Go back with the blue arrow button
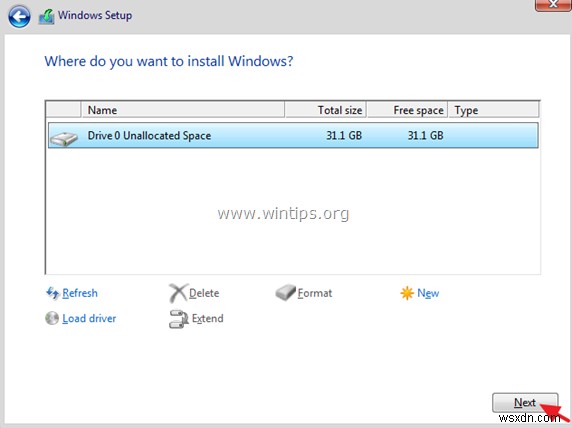The height and width of the screenshot is (428, 572). [19, 16]
